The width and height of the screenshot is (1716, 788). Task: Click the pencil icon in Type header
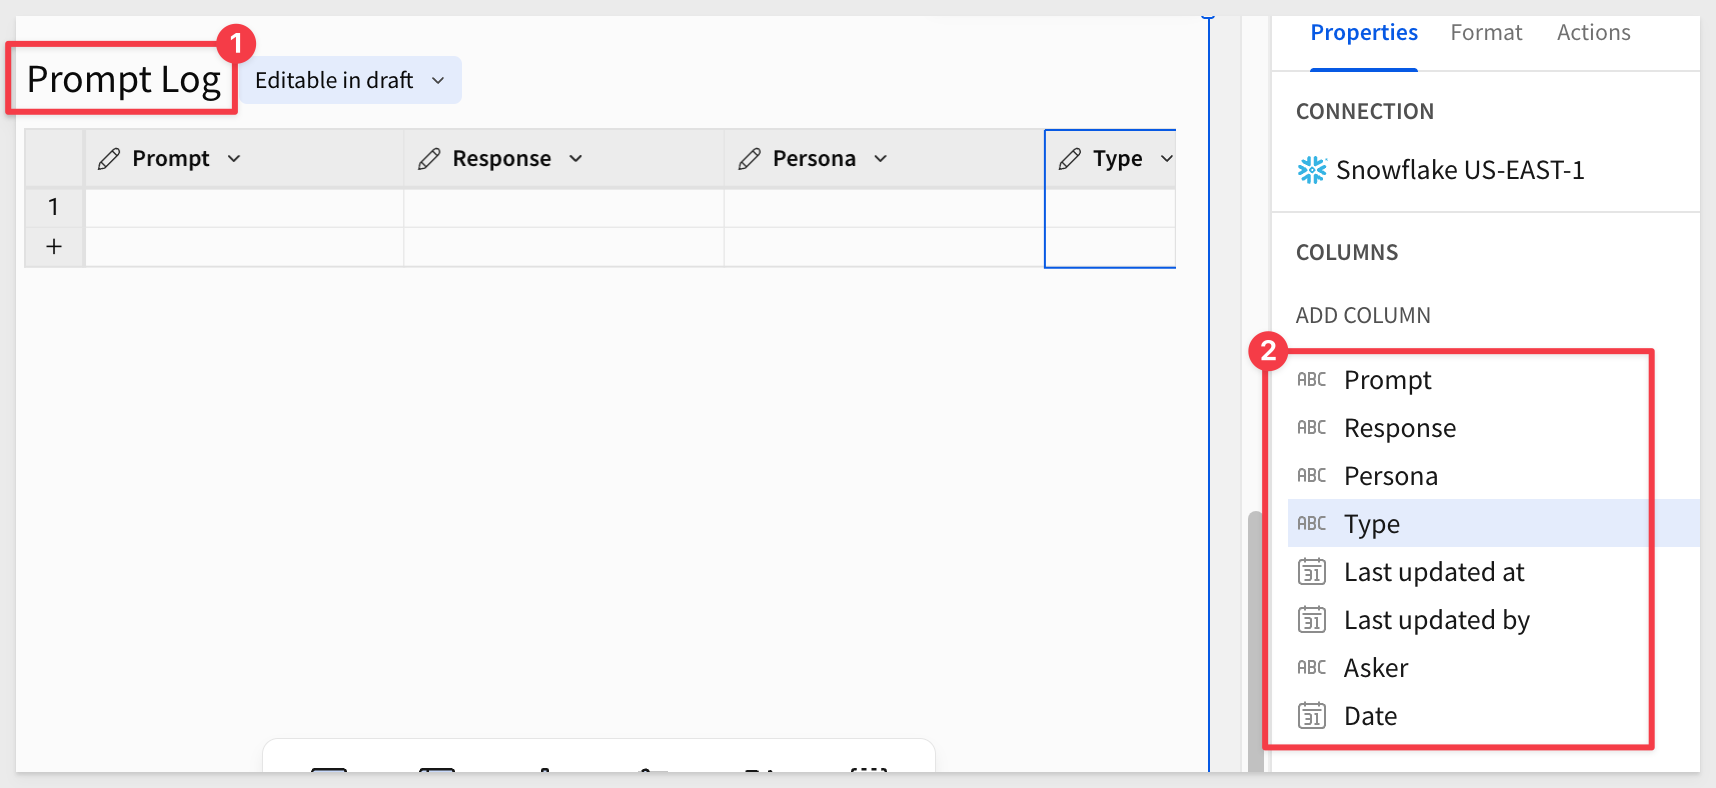pyautogui.click(x=1069, y=159)
